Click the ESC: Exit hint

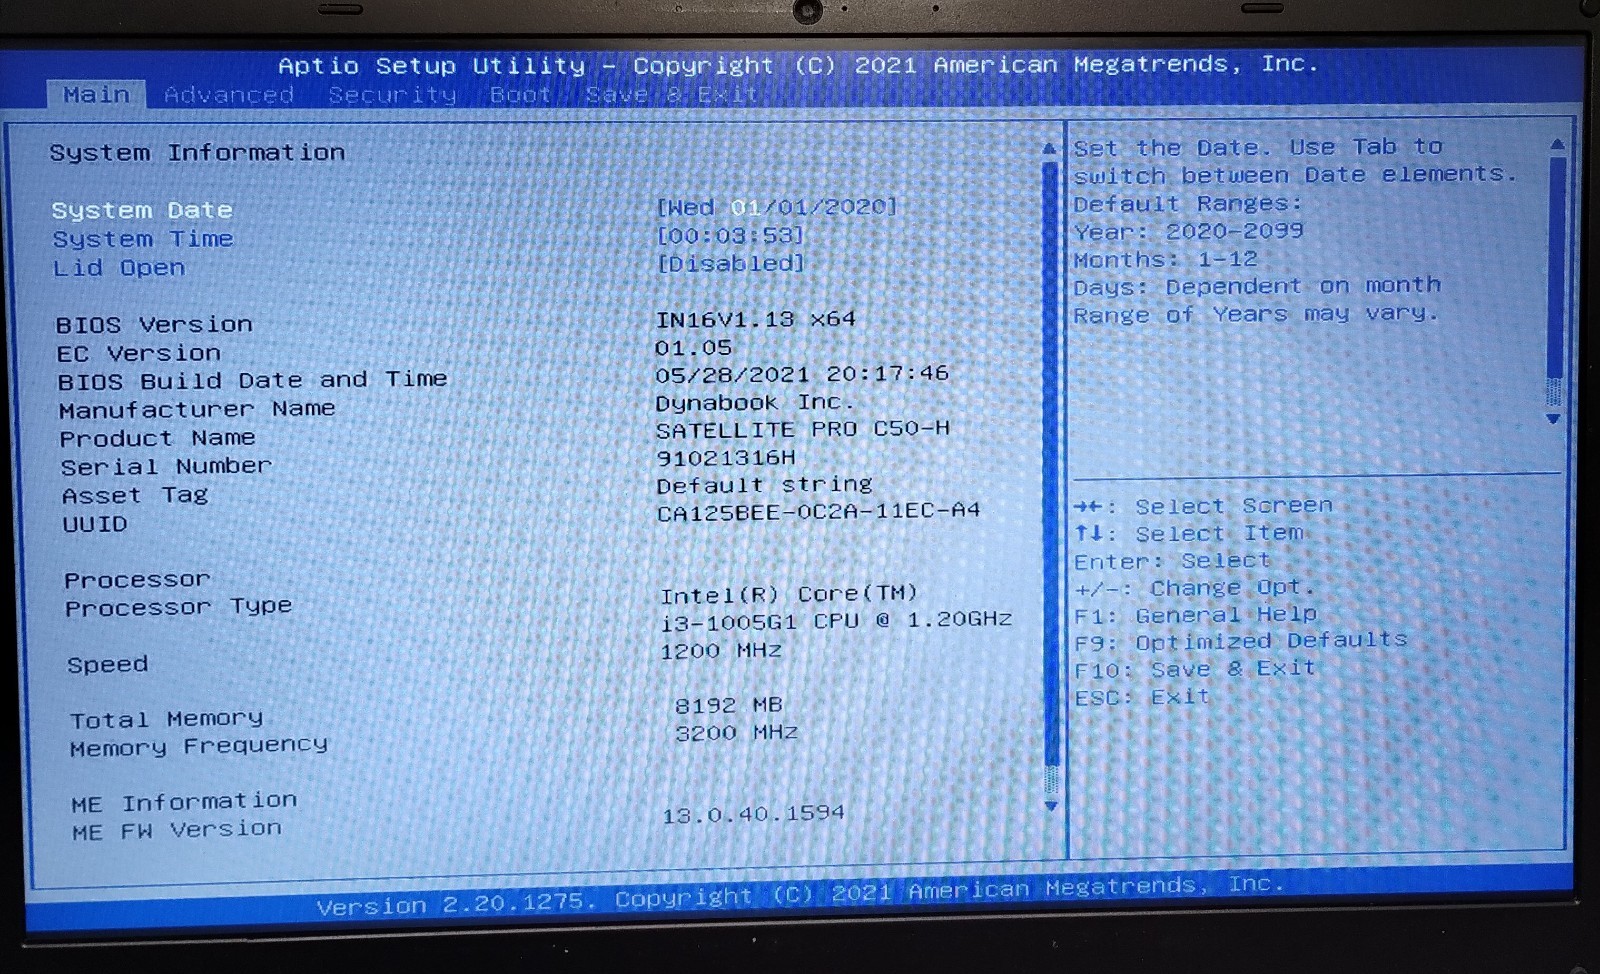(1142, 697)
